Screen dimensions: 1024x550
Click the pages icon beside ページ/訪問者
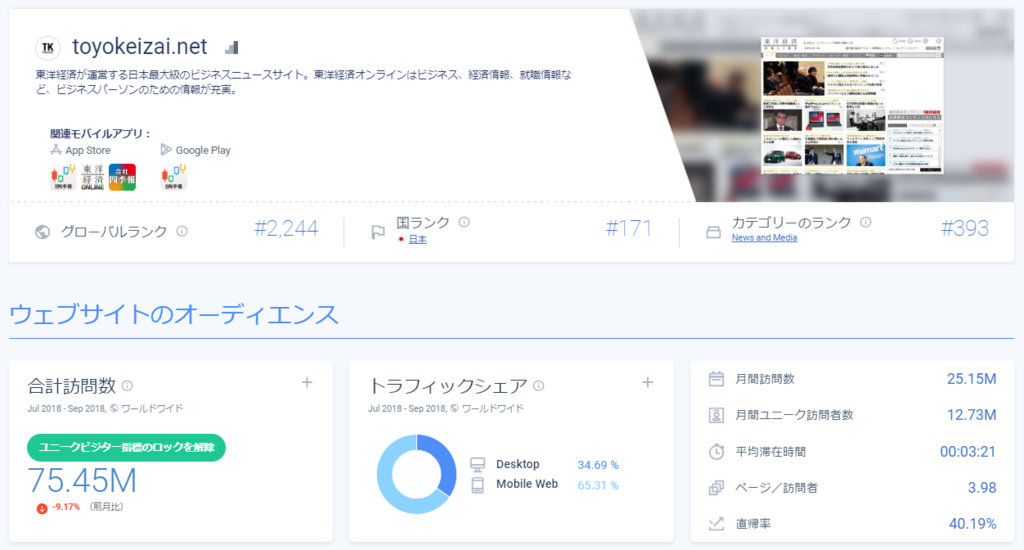tap(716, 487)
